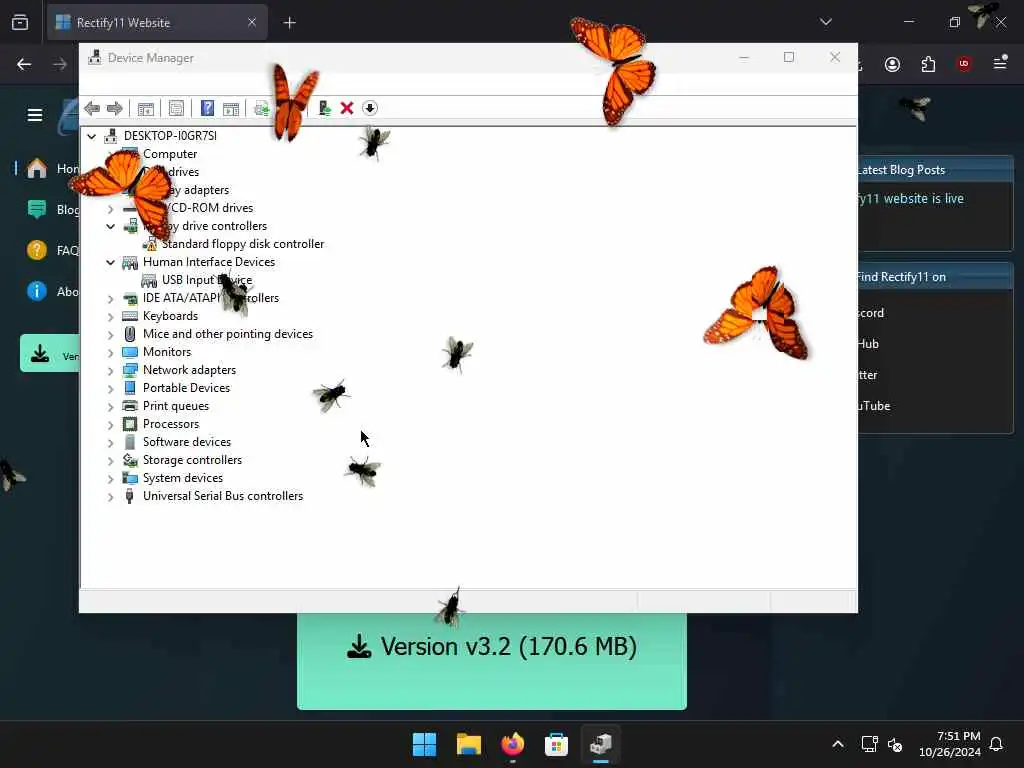Viewport: 1024px width, 768px height.
Task: Open Firefox from the taskbar
Action: (513, 744)
